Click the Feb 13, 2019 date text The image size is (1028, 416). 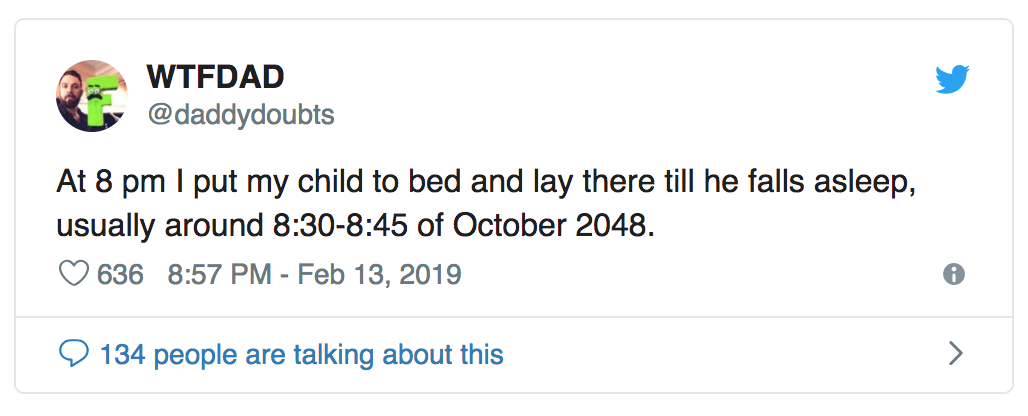point(380,274)
